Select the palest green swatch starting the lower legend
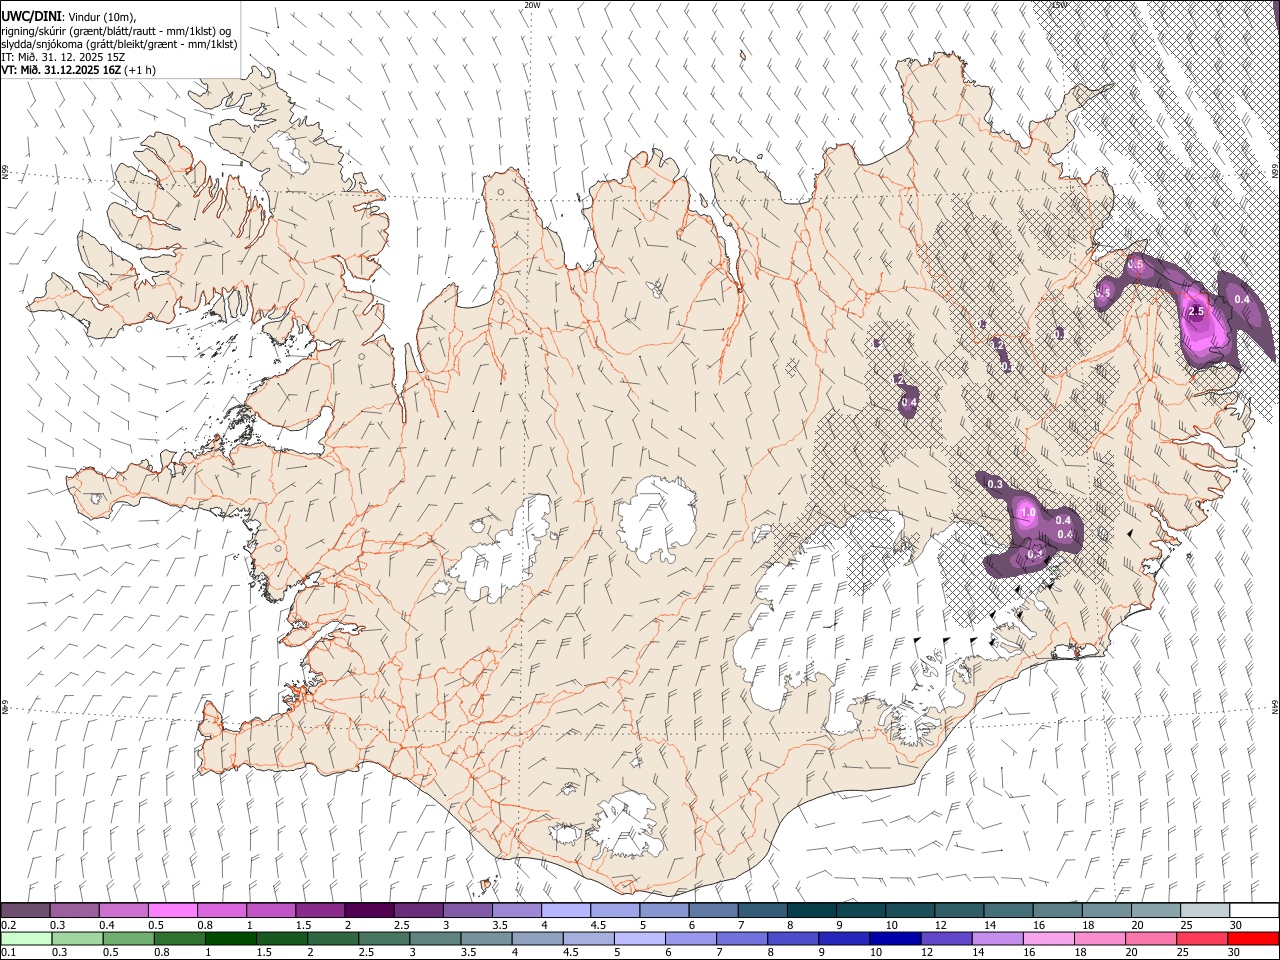Viewport: 1280px width, 960px height. [25, 938]
